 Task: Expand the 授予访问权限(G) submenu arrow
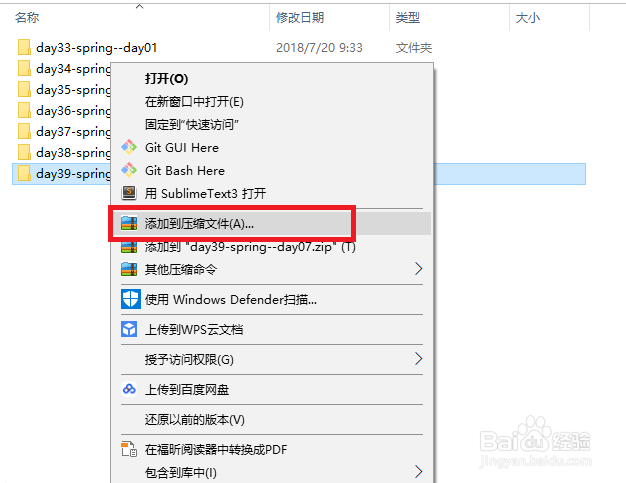418,359
